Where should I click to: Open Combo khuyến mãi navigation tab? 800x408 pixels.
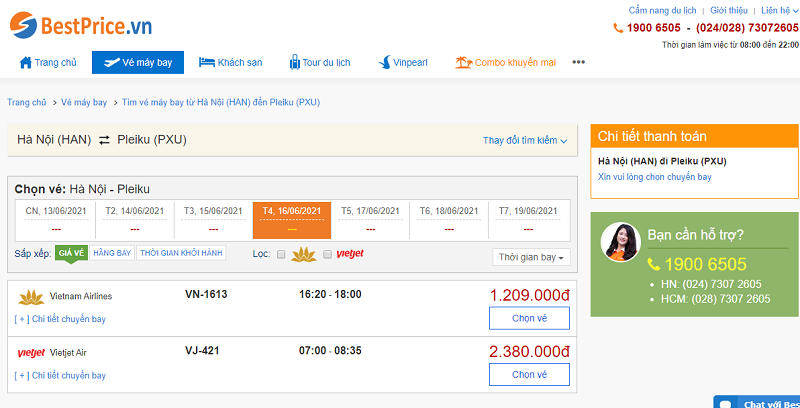(x=505, y=63)
